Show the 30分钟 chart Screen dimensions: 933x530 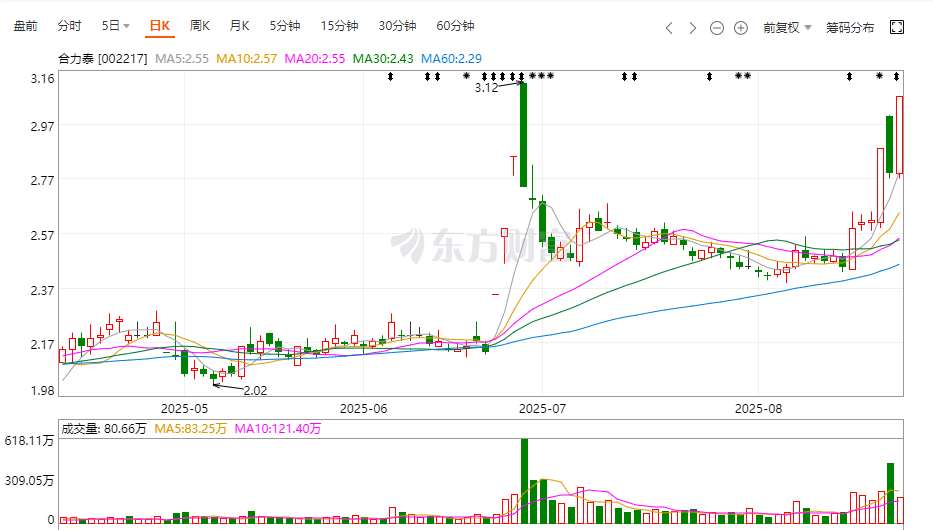(x=397, y=26)
